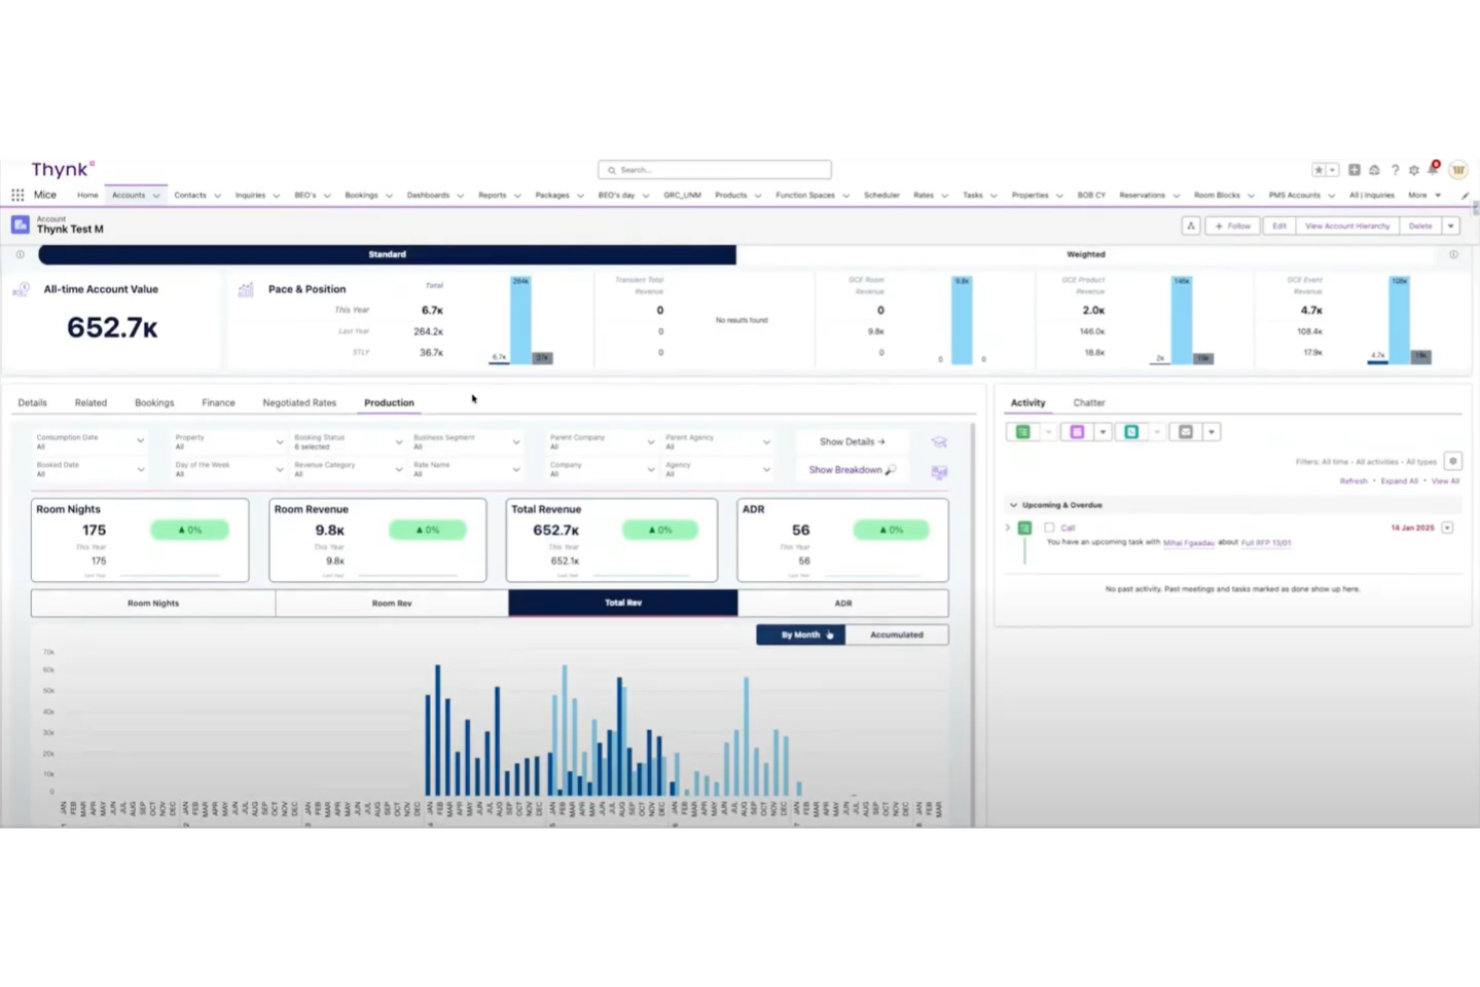
Task: Select the Standard view toggle
Action: [x=387, y=255]
